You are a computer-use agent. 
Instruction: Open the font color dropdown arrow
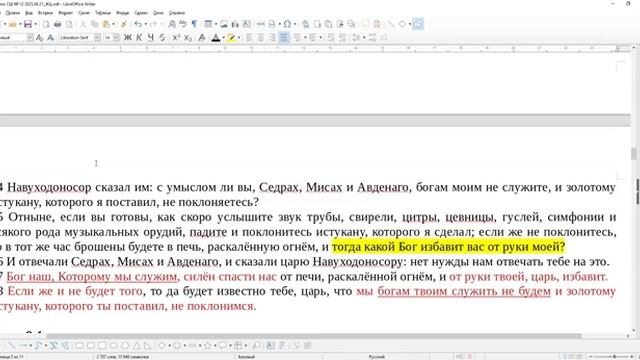coord(223,38)
